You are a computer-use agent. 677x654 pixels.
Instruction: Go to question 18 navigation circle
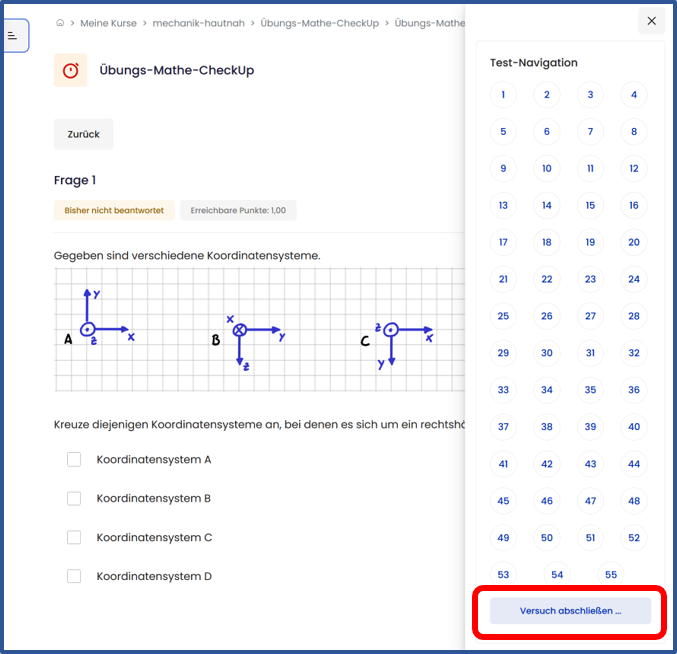547,242
